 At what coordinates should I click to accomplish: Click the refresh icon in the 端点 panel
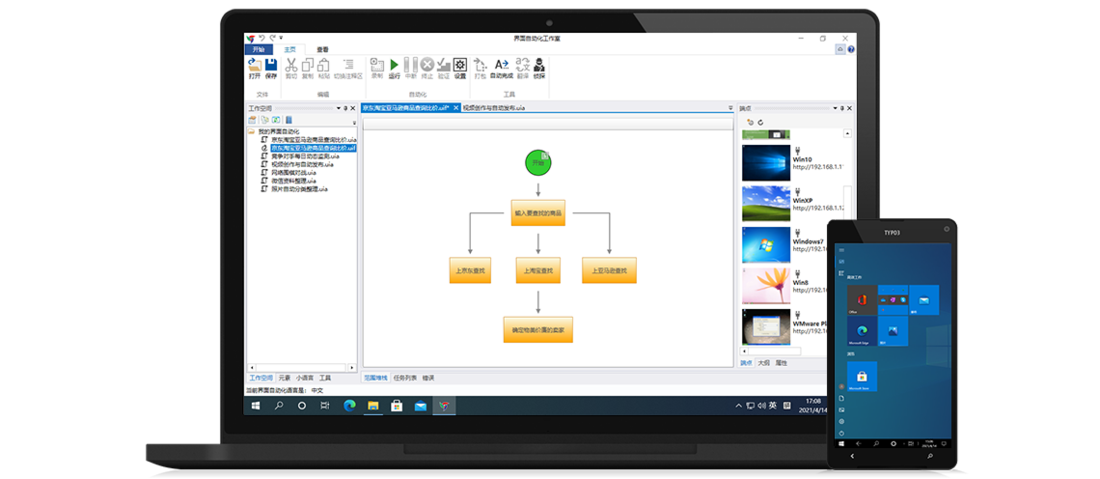pyautogui.click(x=760, y=122)
